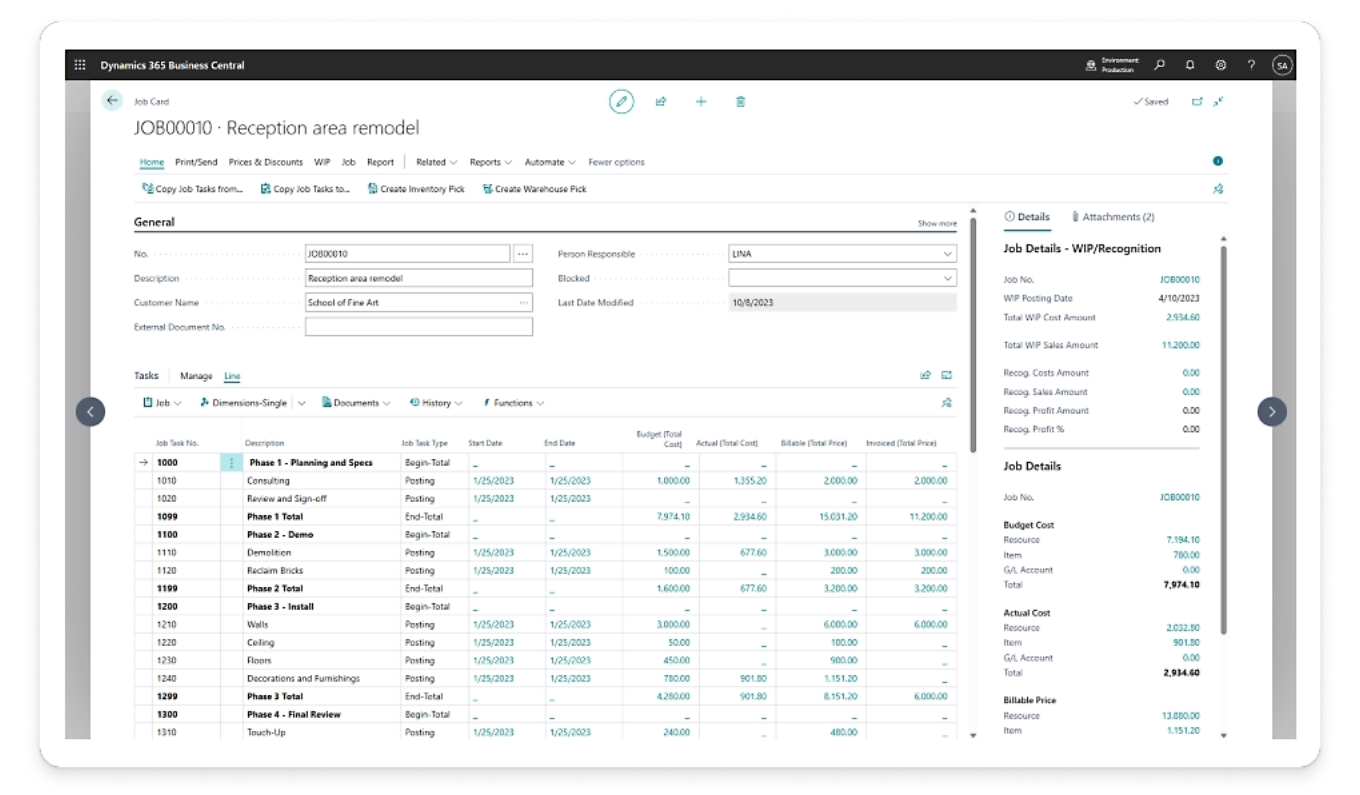The width and height of the screenshot is (1360, 795).
Task: Click the help question mark icon
Action: pyautogui.click(x=1251, y=65)
